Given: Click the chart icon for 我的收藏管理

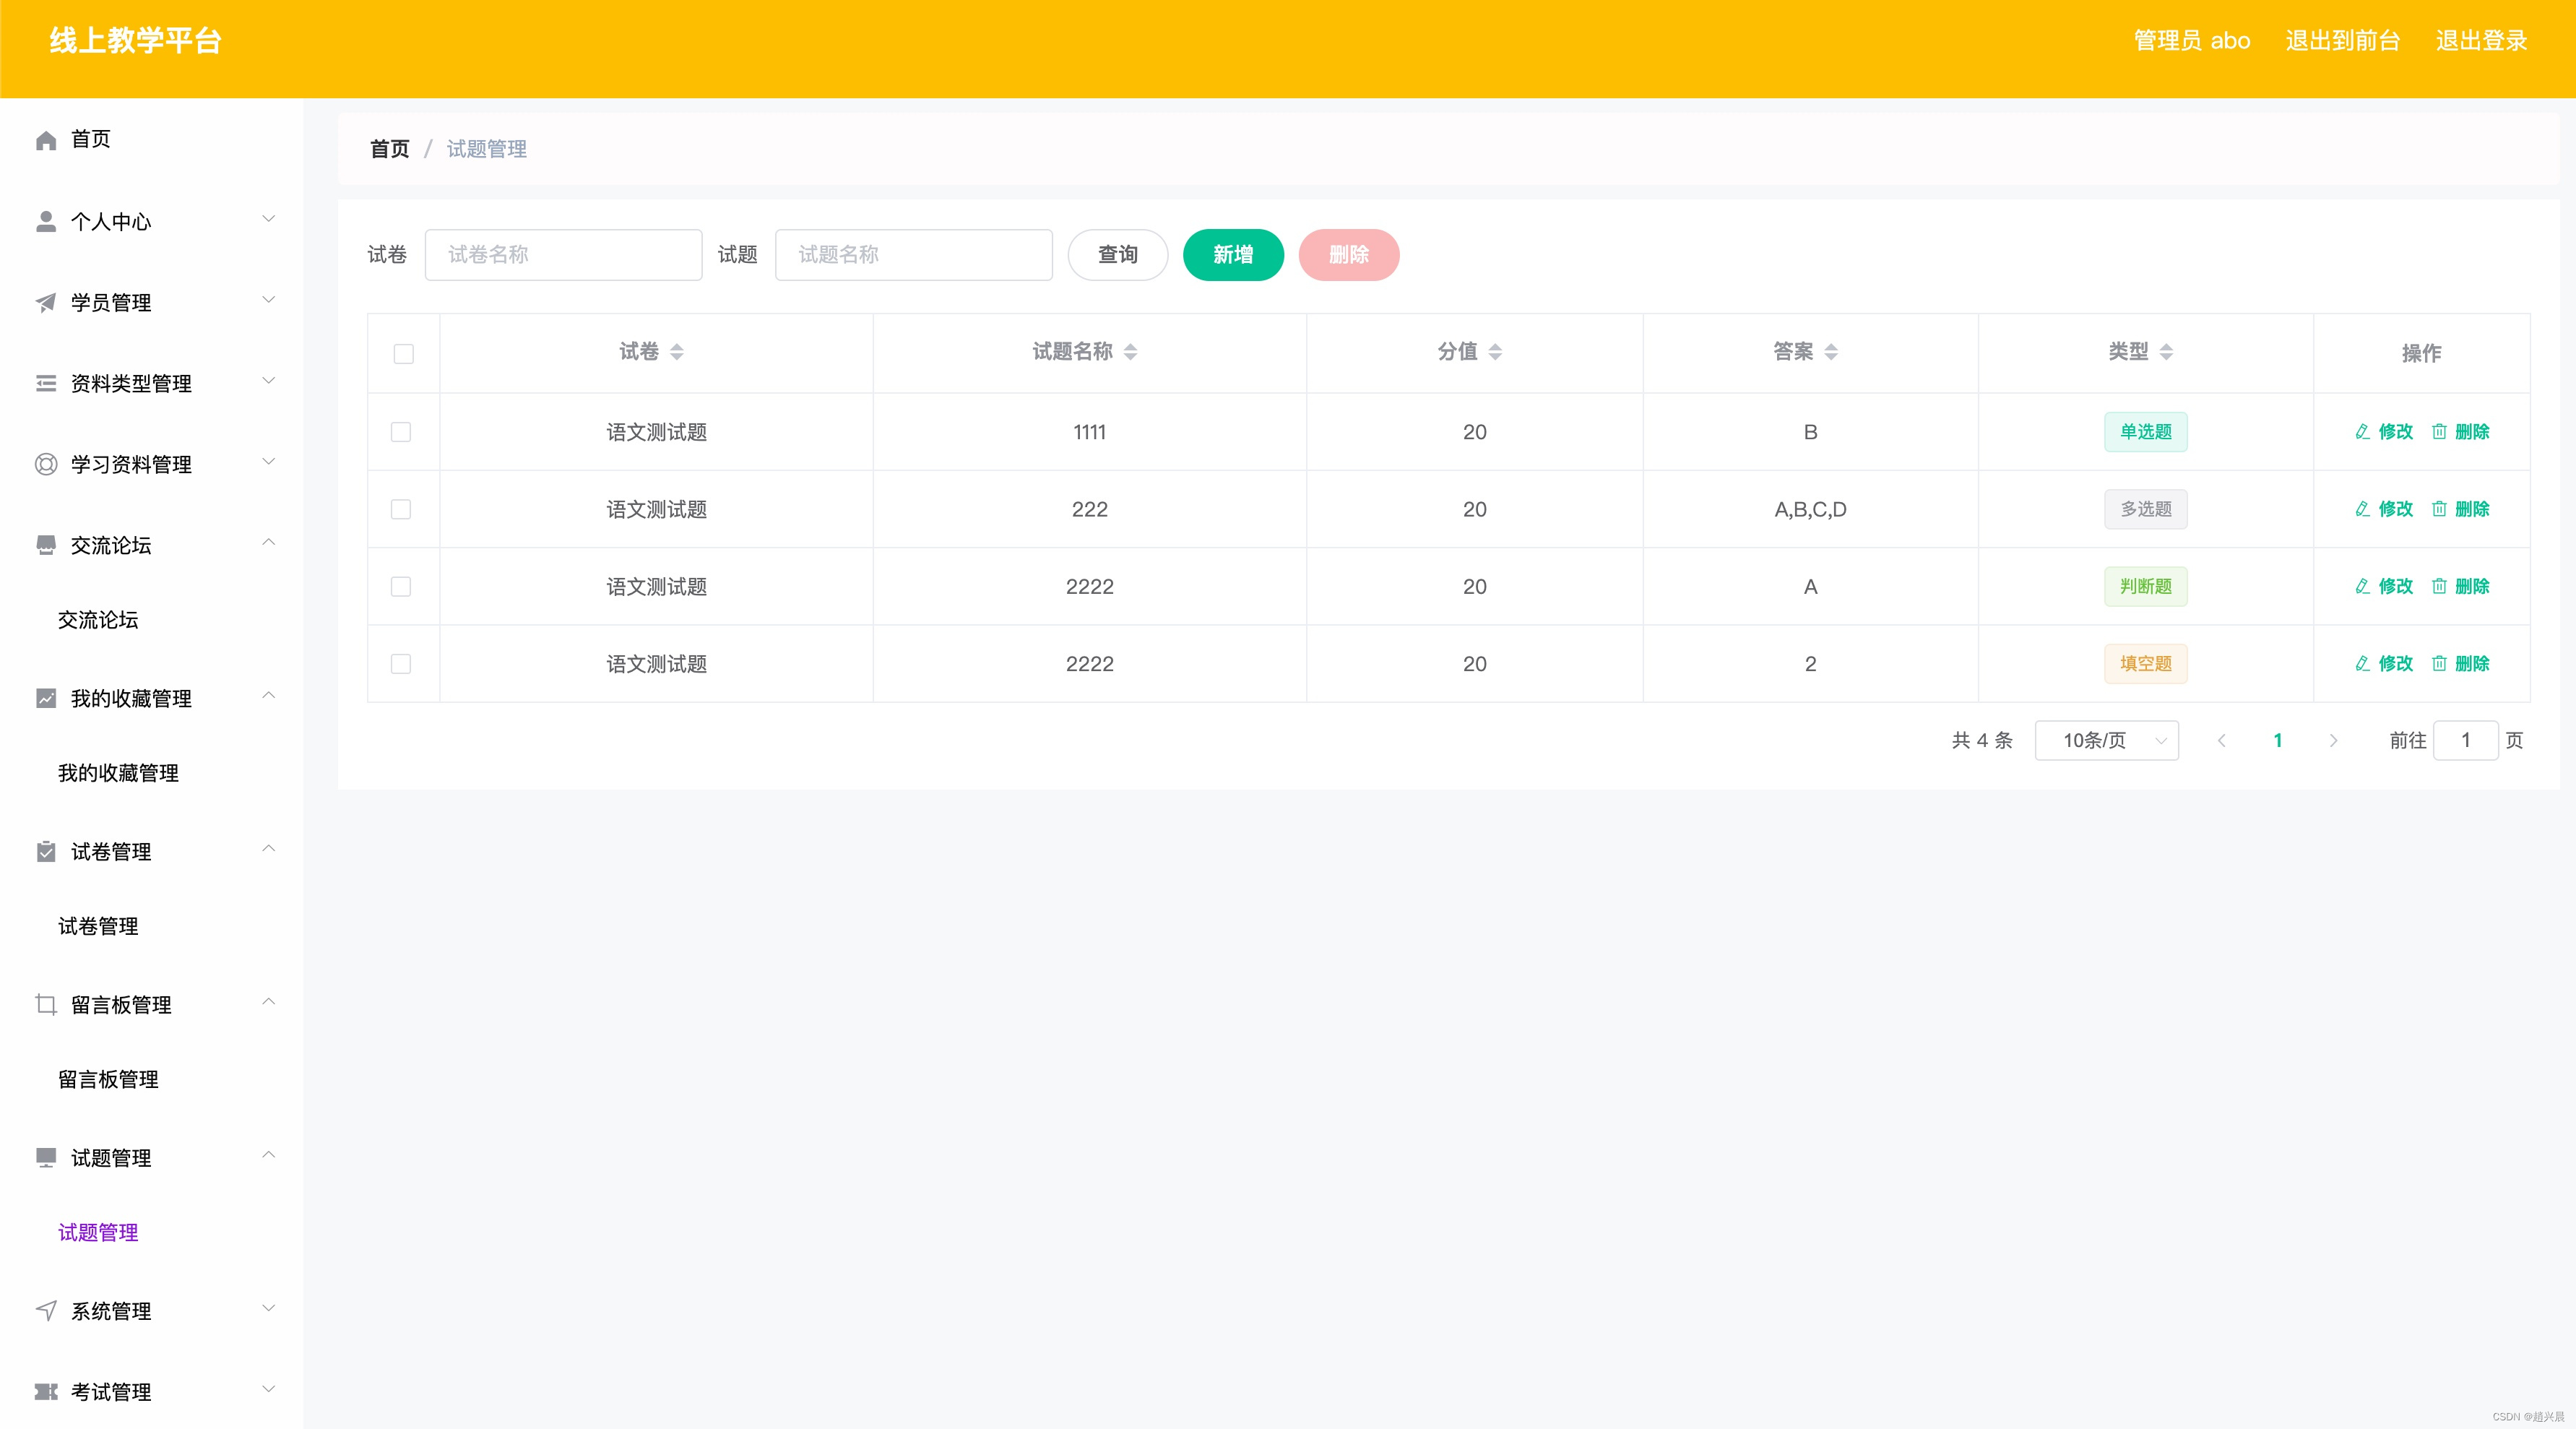Looking at the screenshot, I should tap(46, 699).
